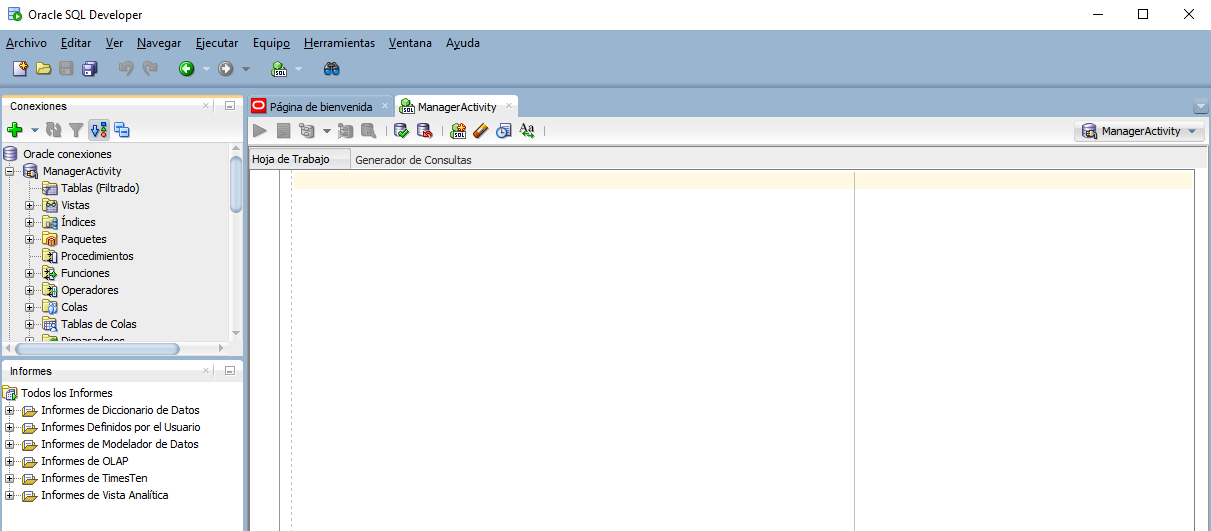Open the Equipo menu
Viewport: 1211px width, 531px height.
[x=271, y=43]
